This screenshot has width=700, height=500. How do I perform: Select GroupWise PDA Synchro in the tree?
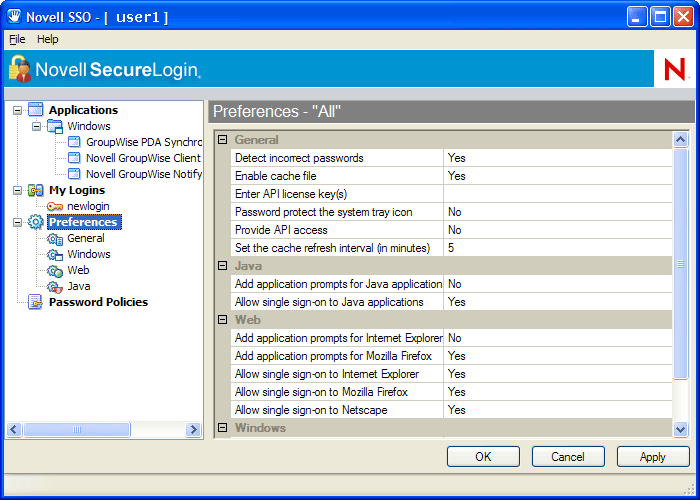pos(144,142)
